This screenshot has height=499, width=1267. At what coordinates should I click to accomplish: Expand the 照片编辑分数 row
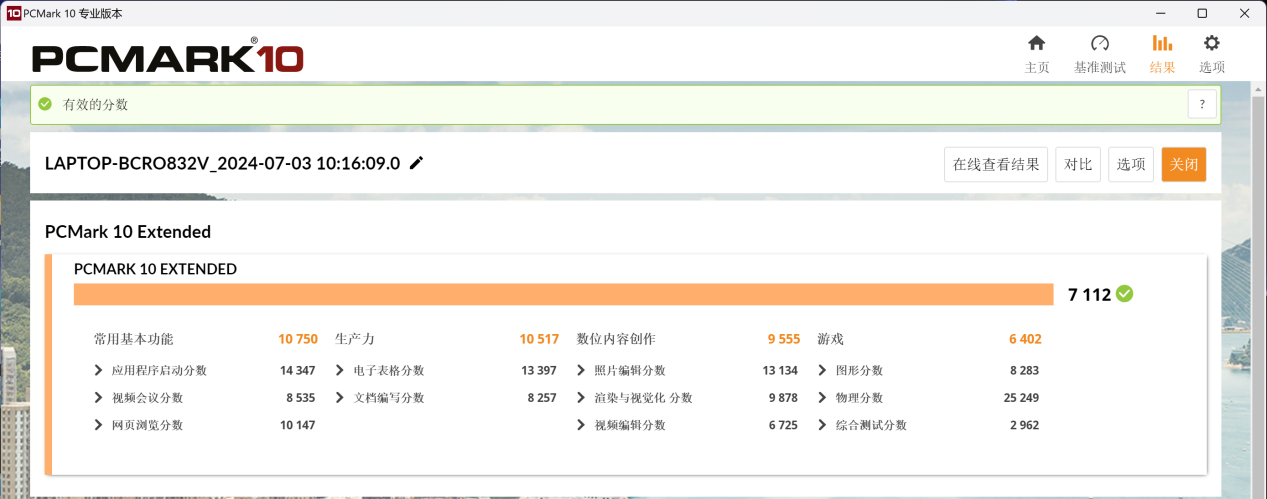pos(582,370)
